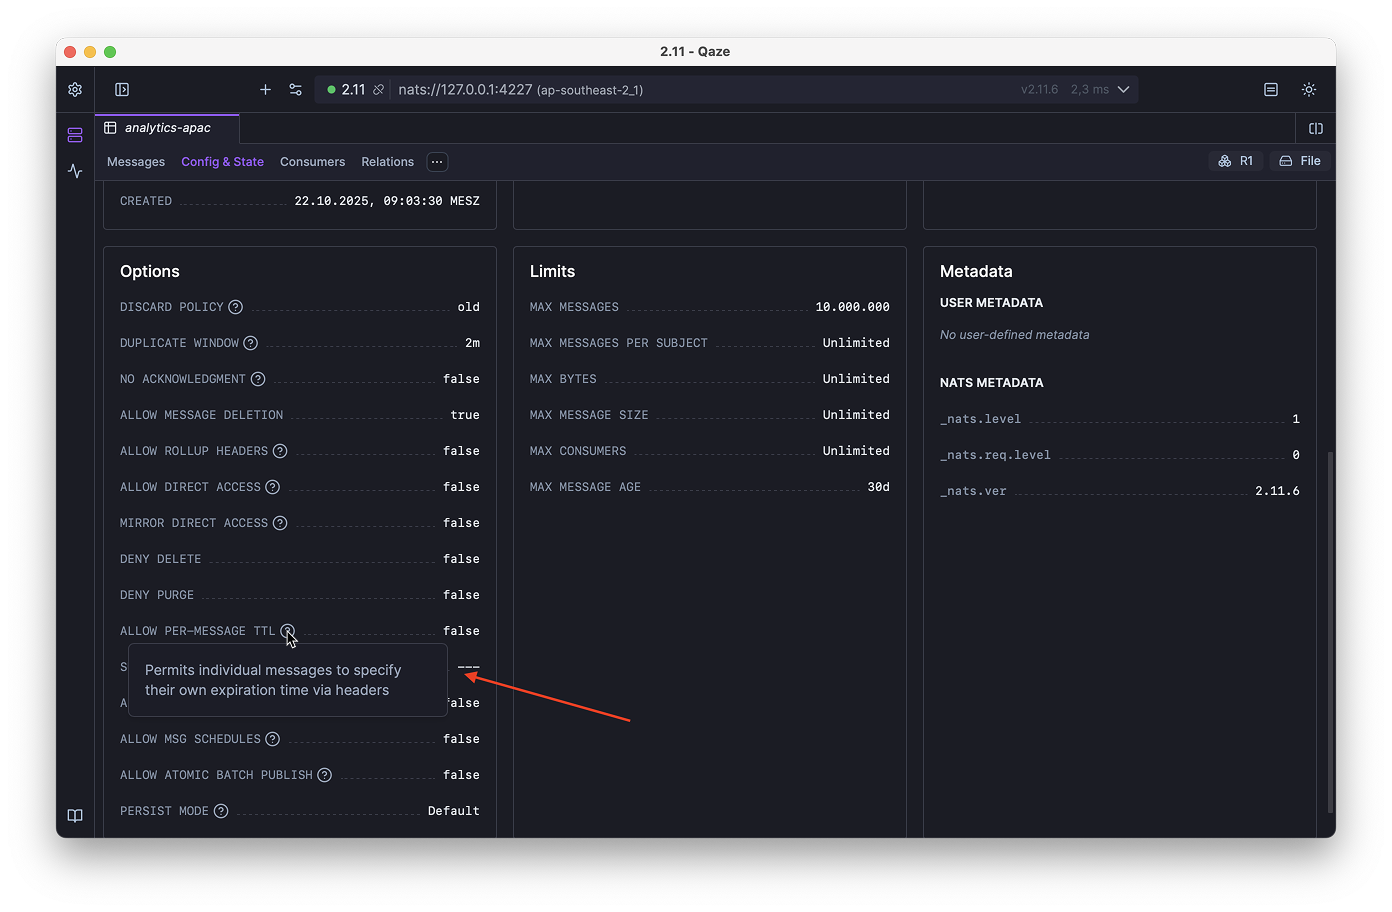Image resolution: width=1392 pixels, height=912 pixels.
Task: Open the activity monitoring pulse icon
Action: [74, 171]
